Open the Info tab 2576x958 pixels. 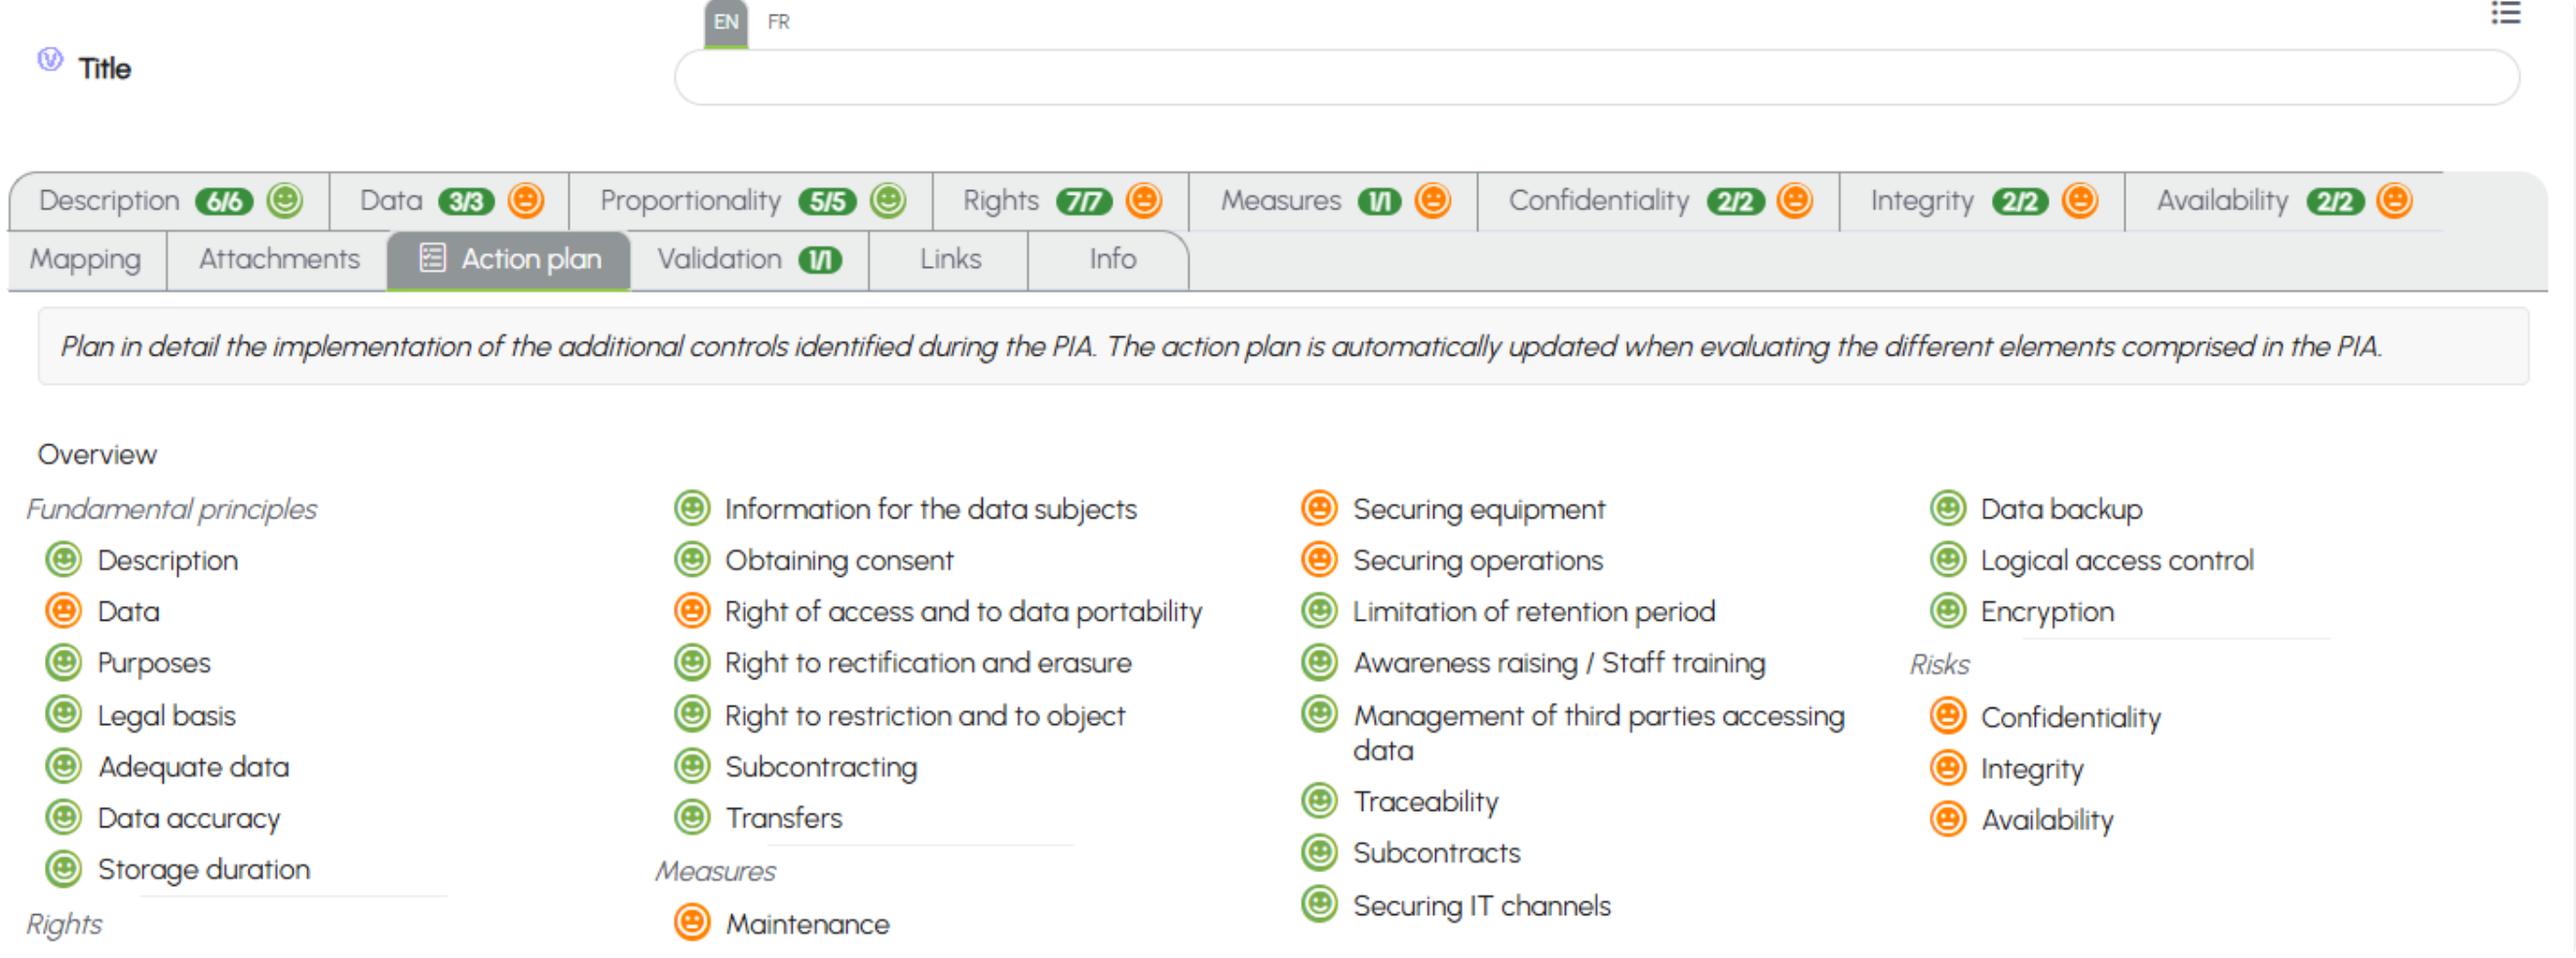1111,259
